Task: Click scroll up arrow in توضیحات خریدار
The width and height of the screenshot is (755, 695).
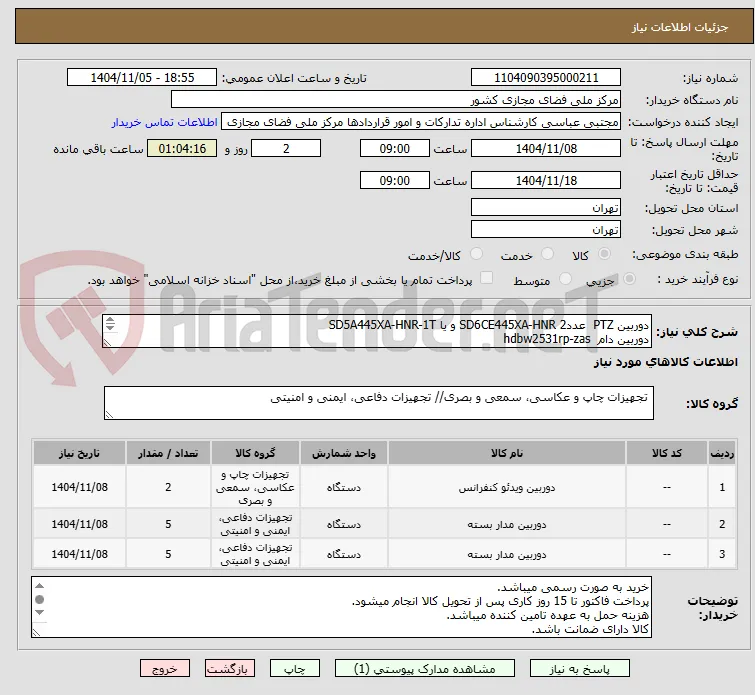Action: click(39, 586)
